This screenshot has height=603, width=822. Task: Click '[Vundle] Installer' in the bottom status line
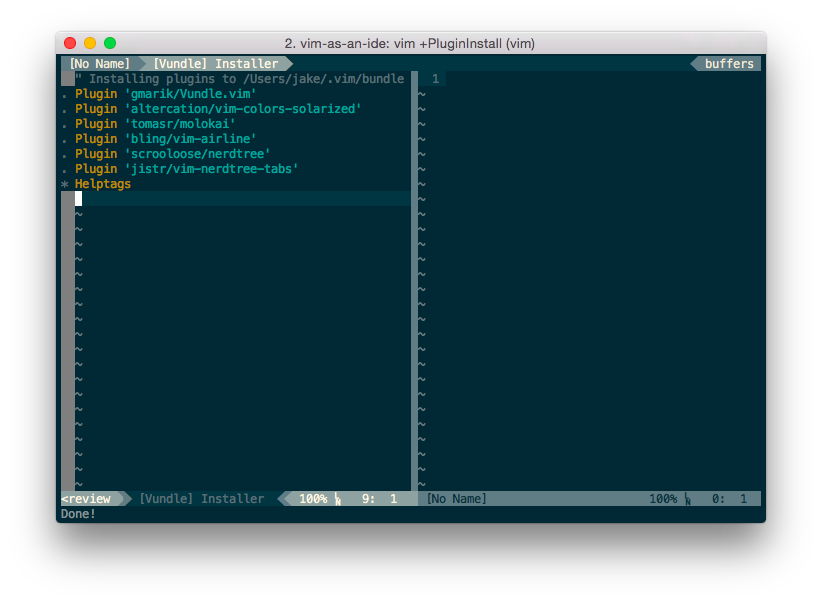202,499
